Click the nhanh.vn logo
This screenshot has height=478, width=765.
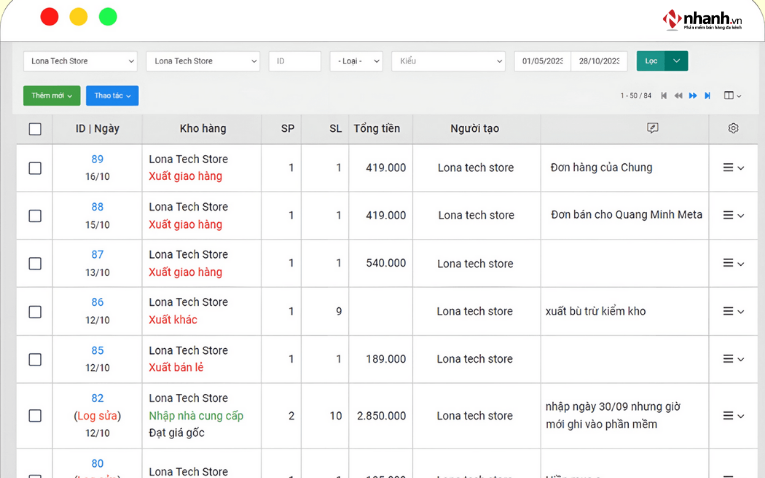703,20
